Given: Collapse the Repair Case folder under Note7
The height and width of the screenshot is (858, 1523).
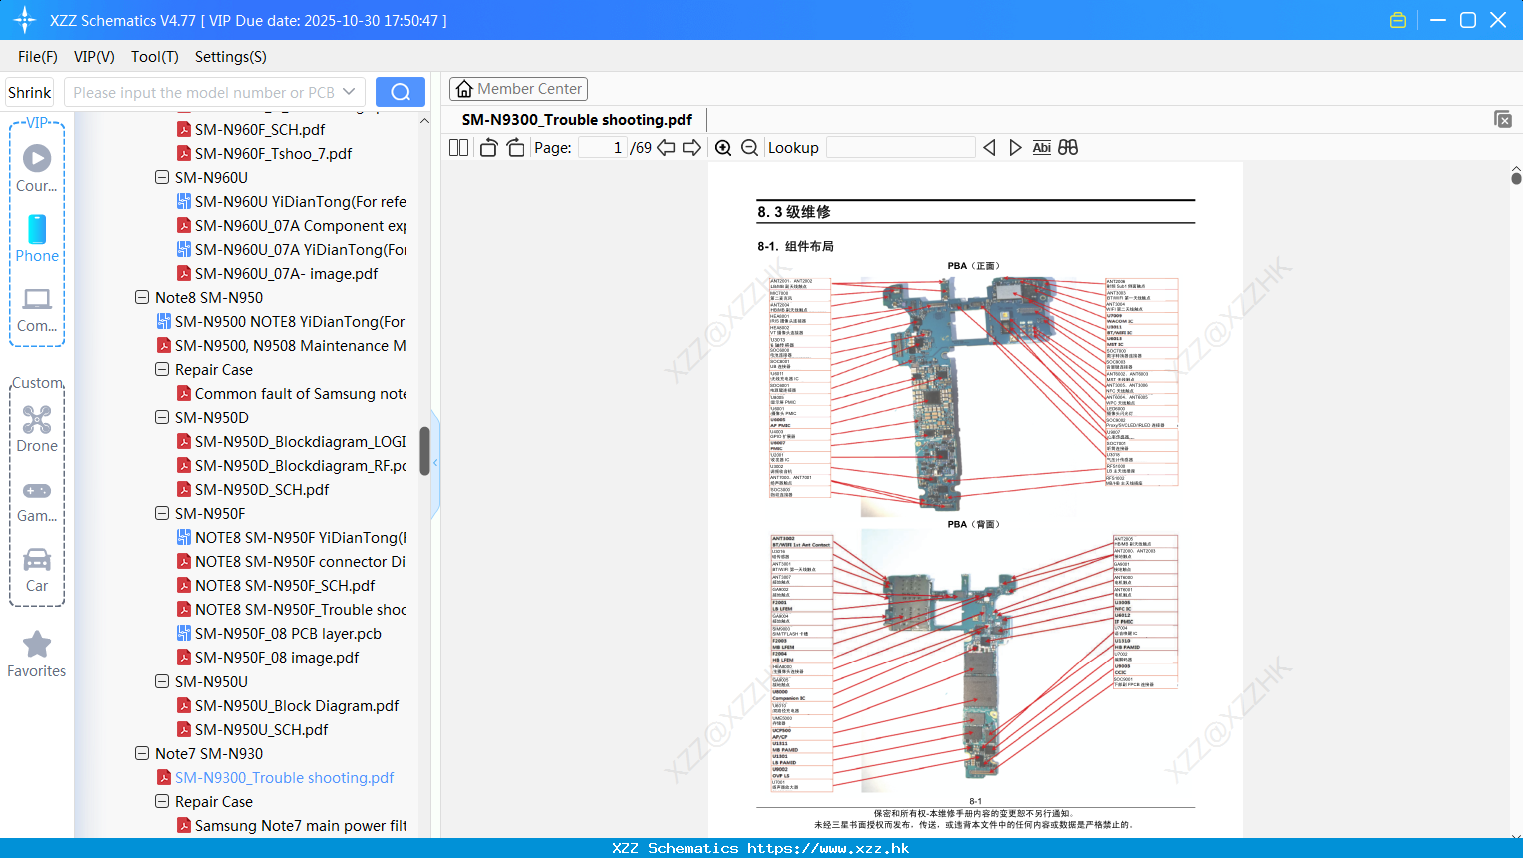Looking at the screenshot, I should click(x=162, y=801).
